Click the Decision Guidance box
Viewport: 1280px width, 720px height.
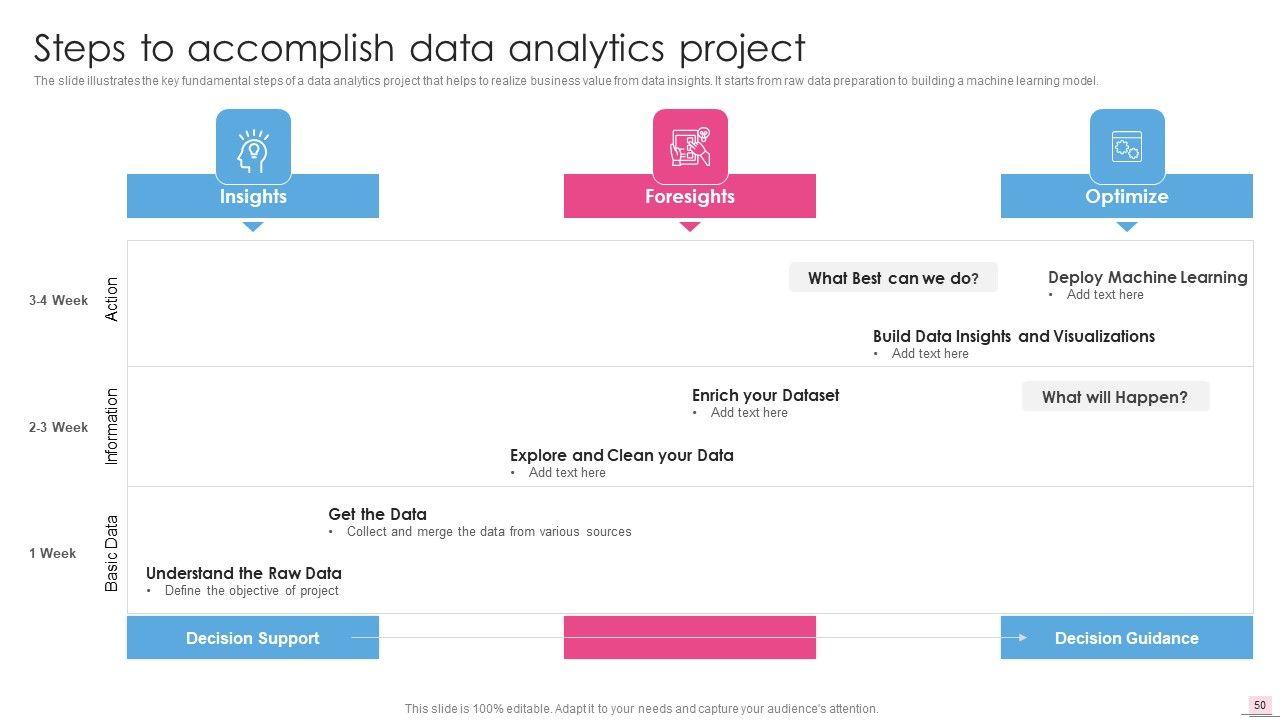[1127, 638]
